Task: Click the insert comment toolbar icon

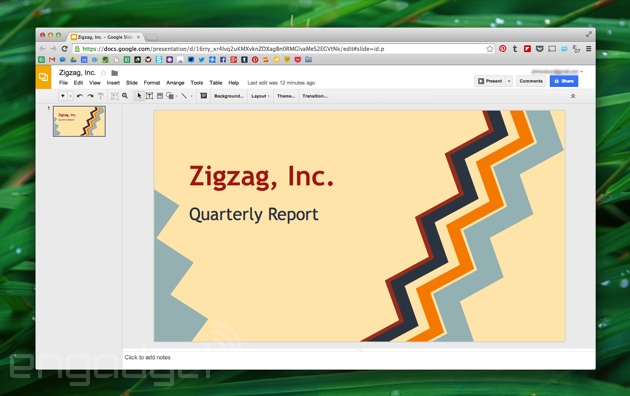Action: [x=204, y=96]
